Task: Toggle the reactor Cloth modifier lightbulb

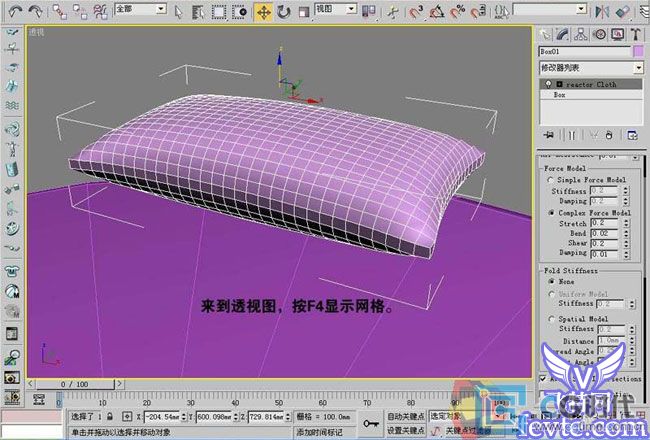Action: click(x=548, y=84)
